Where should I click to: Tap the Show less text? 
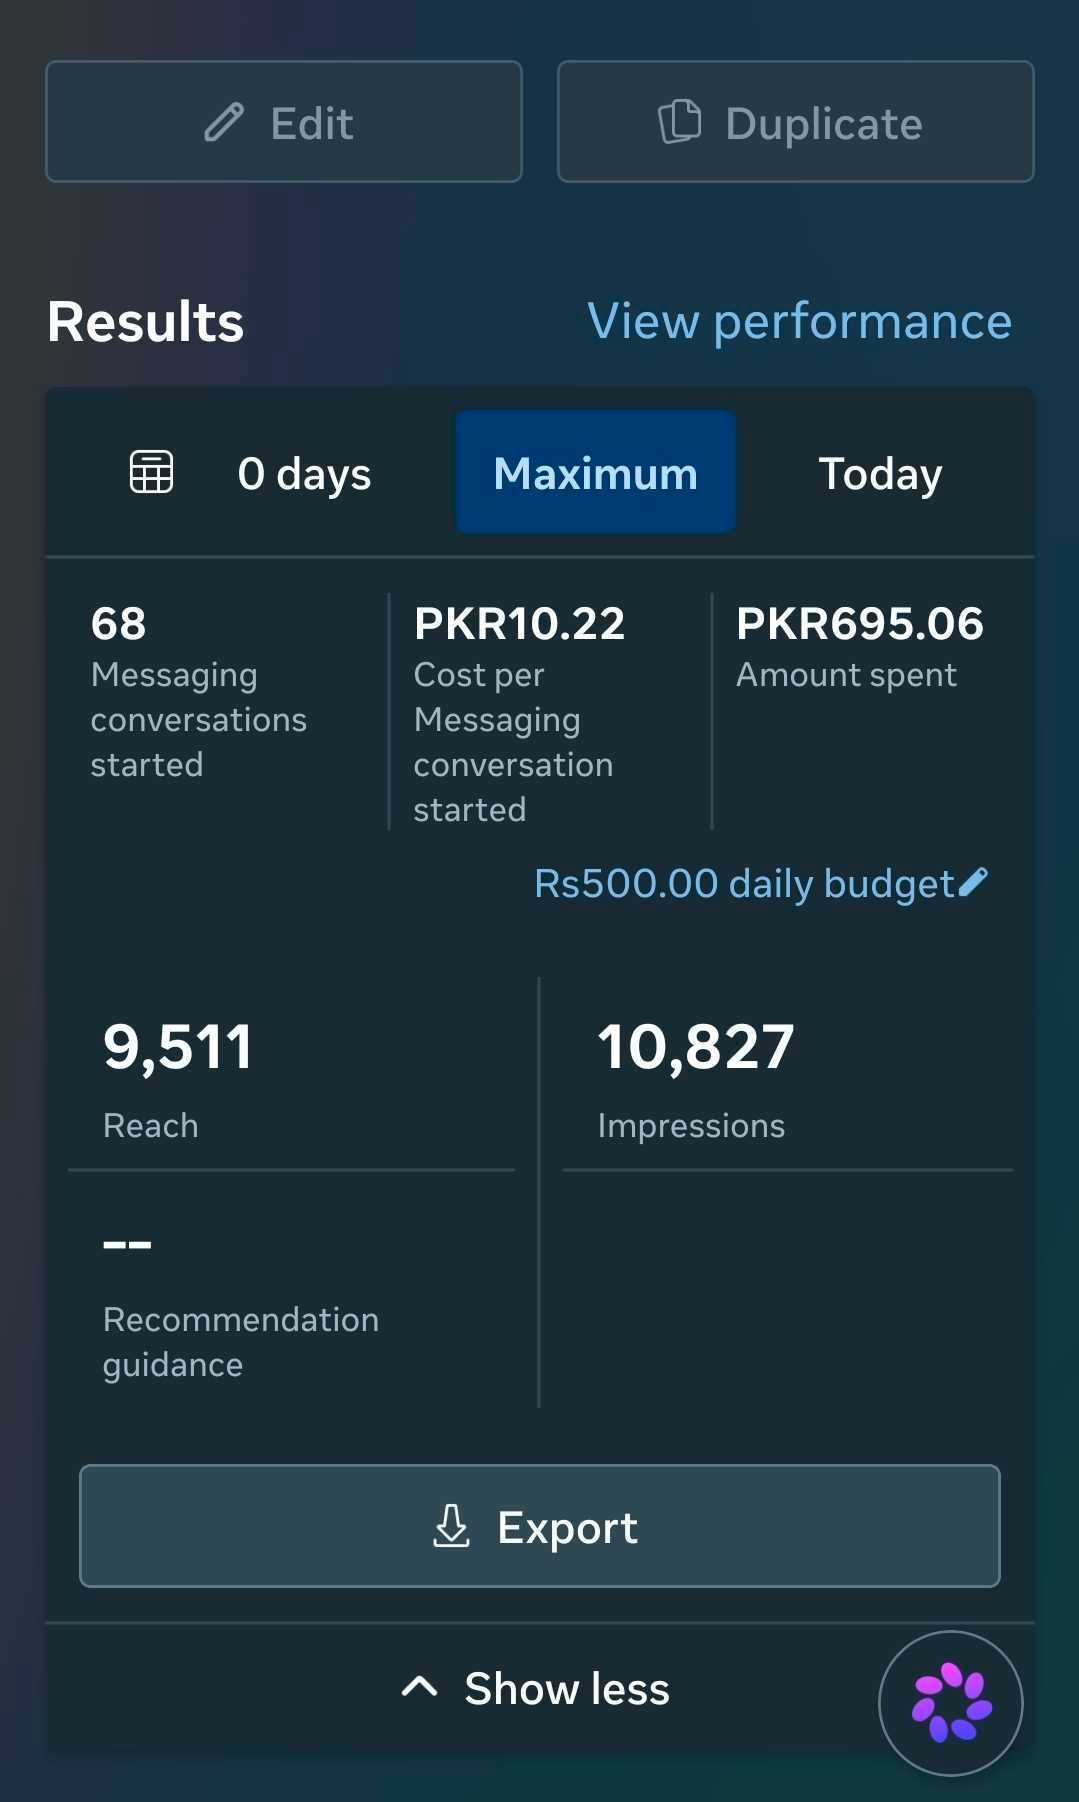point(567,1689)
